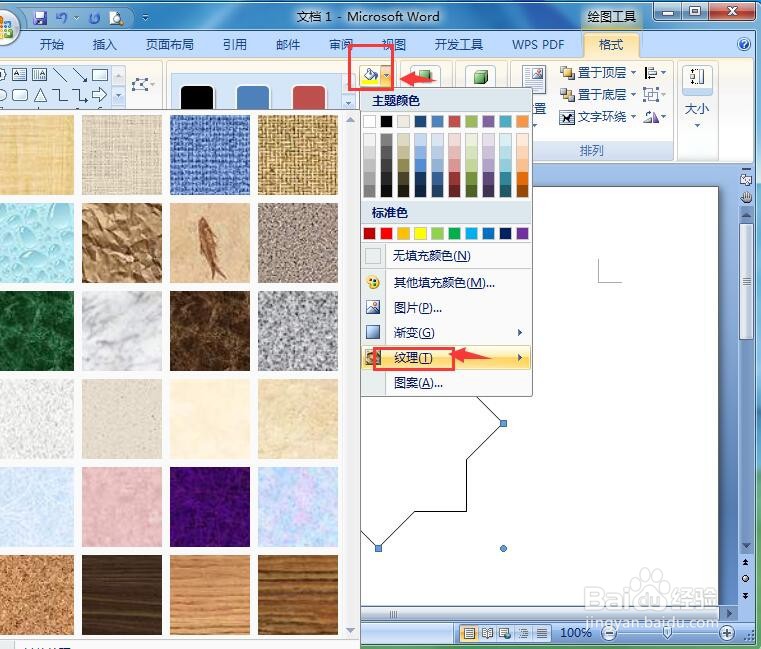
Task: Click the Text Wrapping button
Action: point(593,116)
